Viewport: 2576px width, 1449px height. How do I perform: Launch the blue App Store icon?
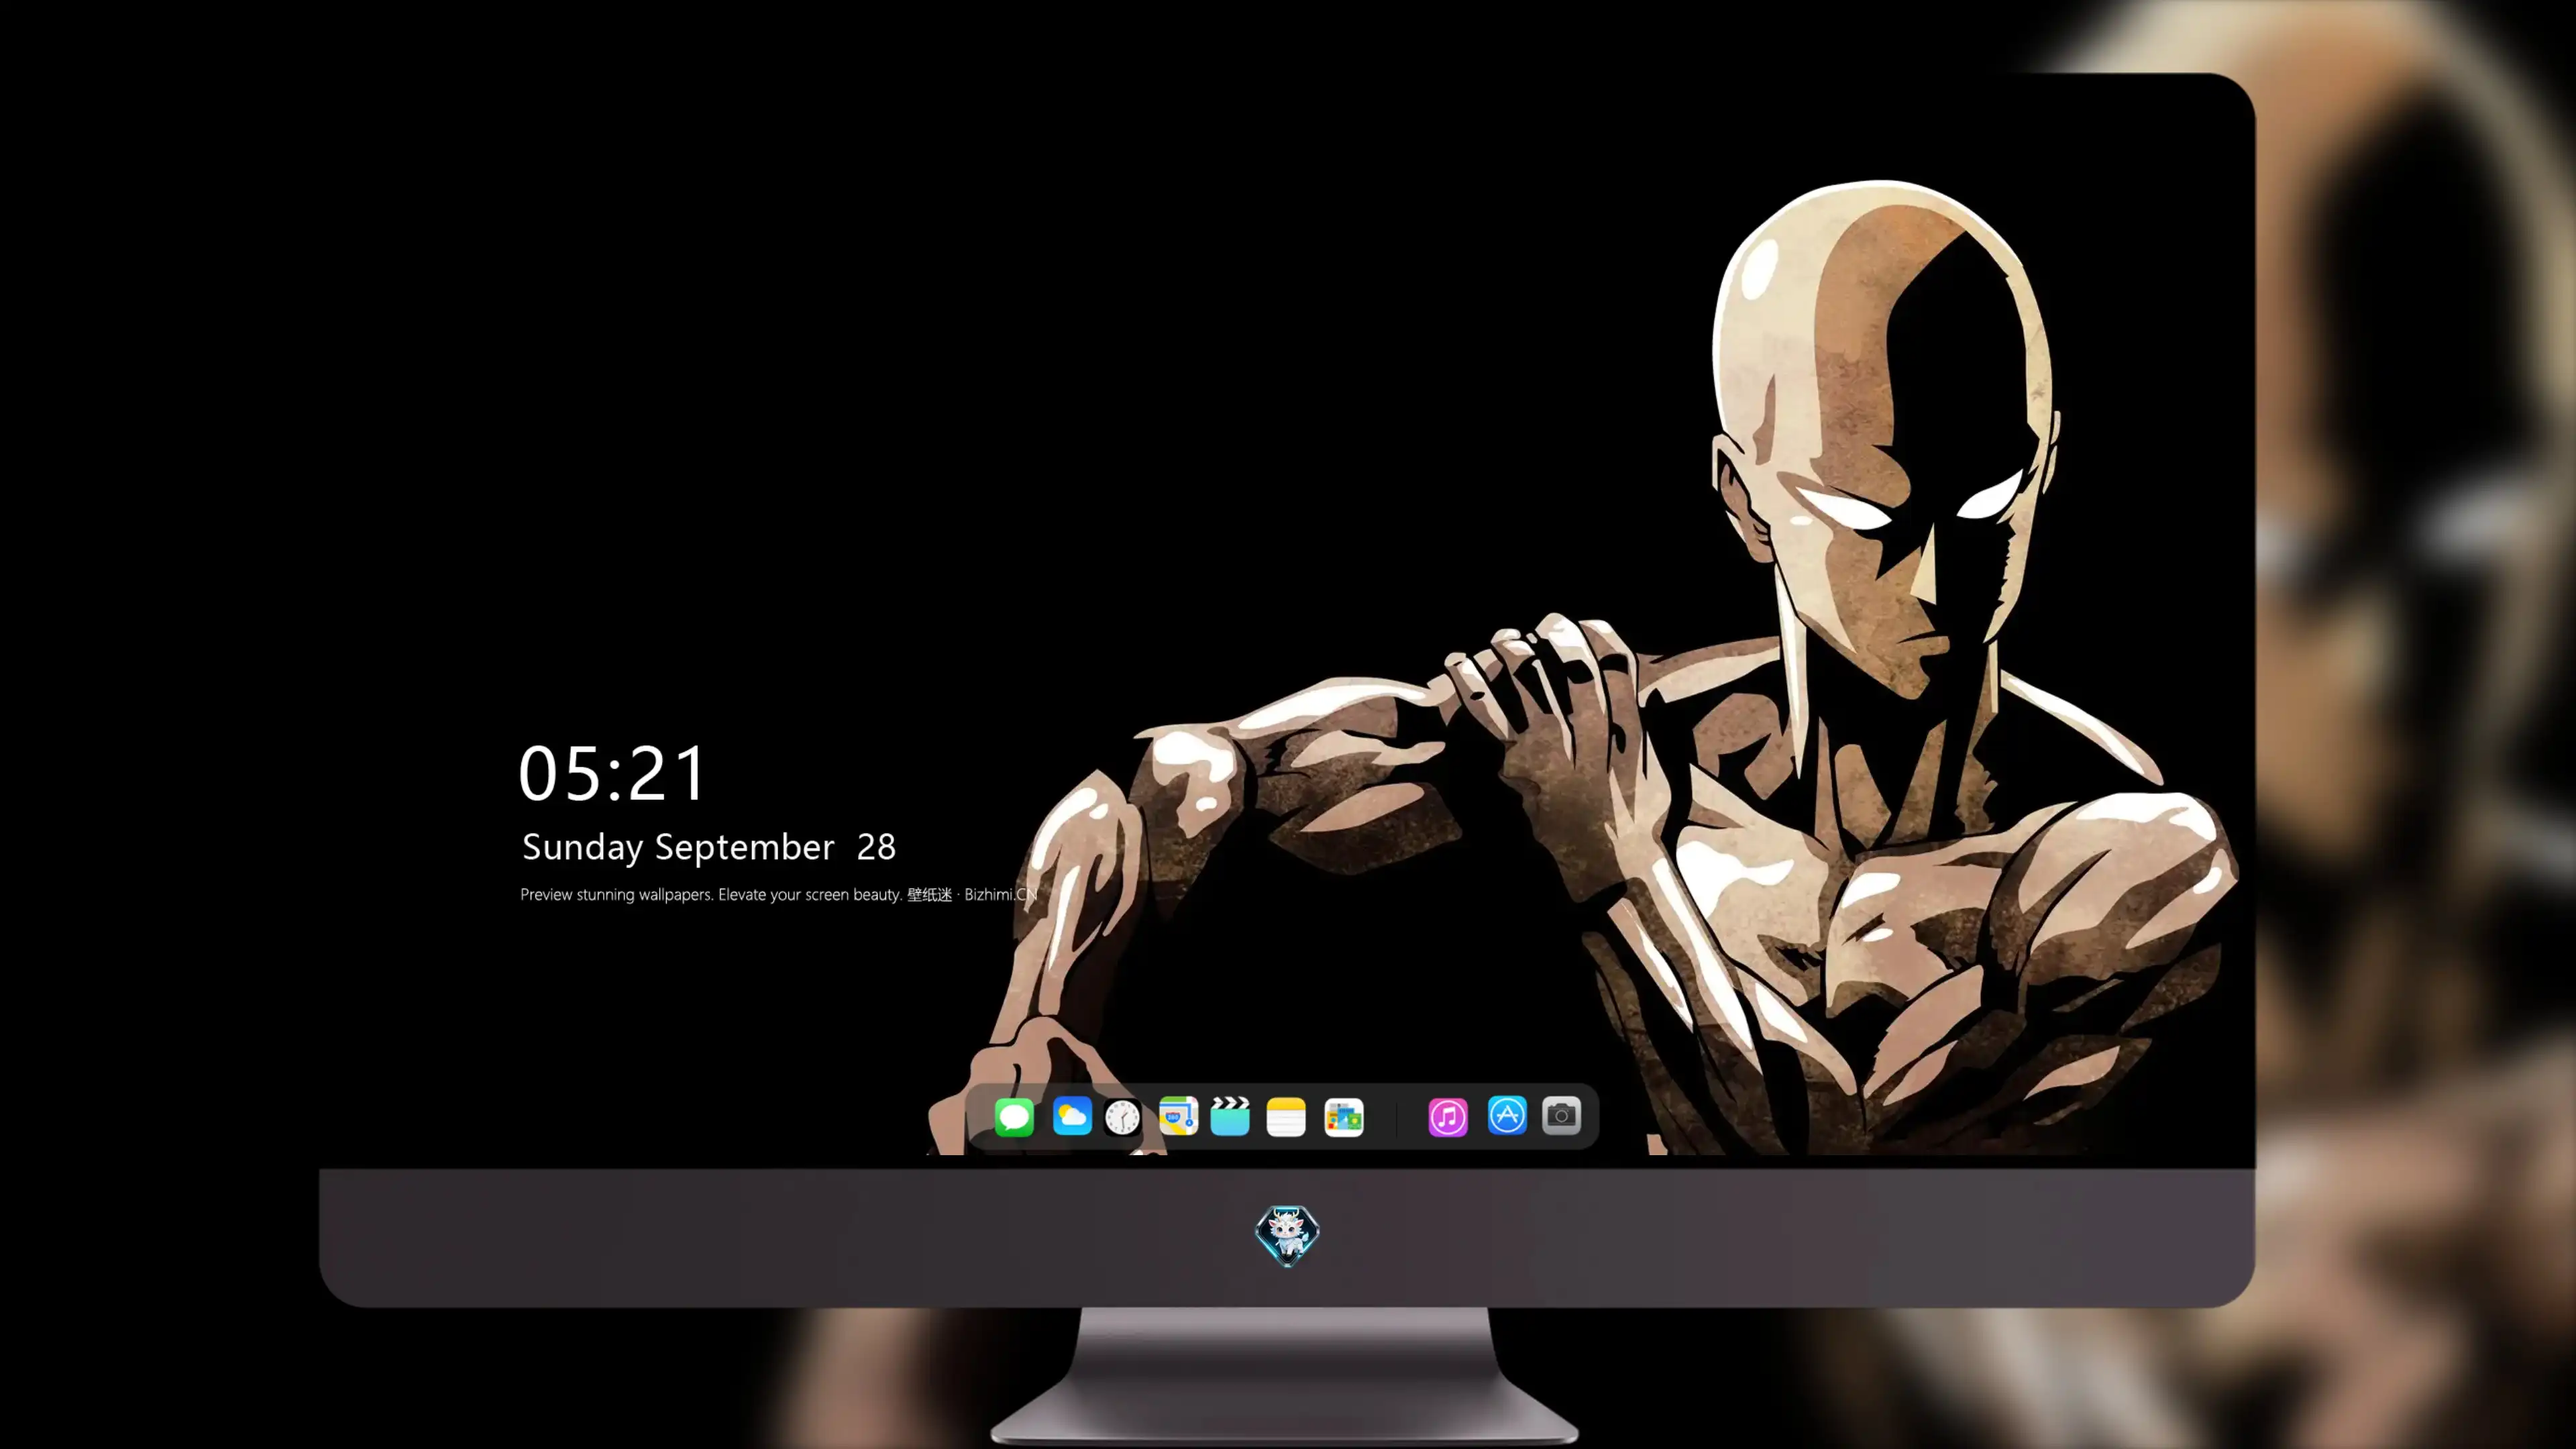pos(1507,1115)
